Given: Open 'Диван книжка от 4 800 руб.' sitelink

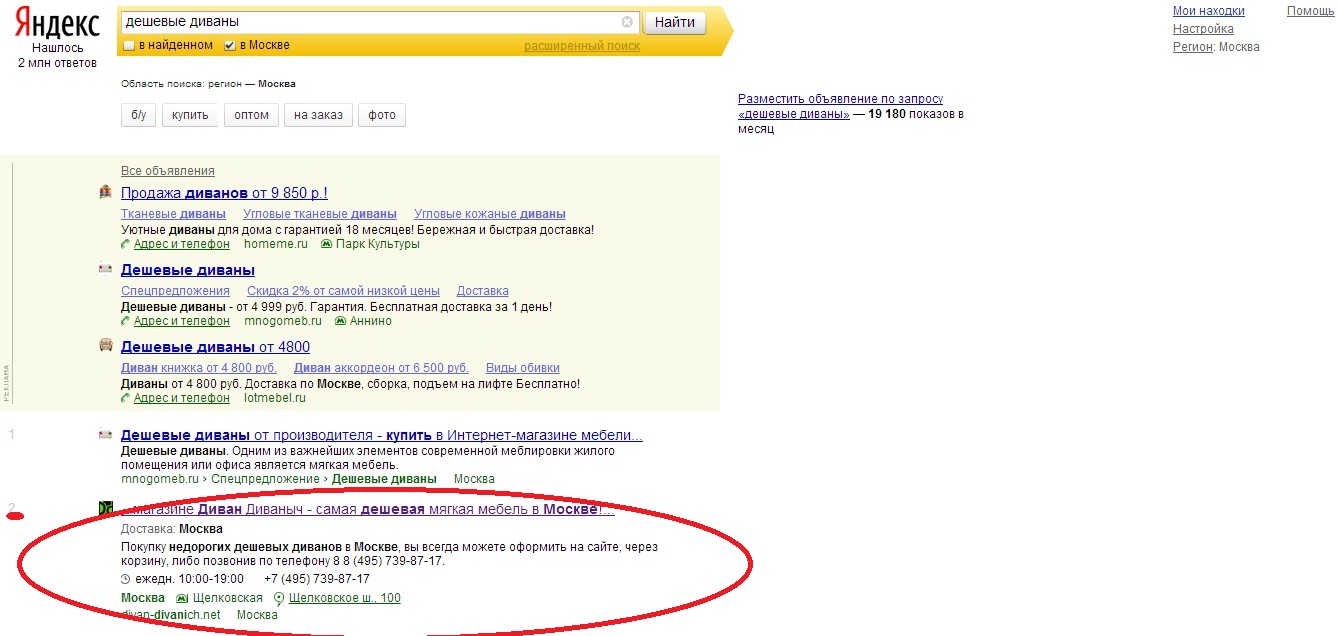Looking at the screenshot, I should (198, 368).
